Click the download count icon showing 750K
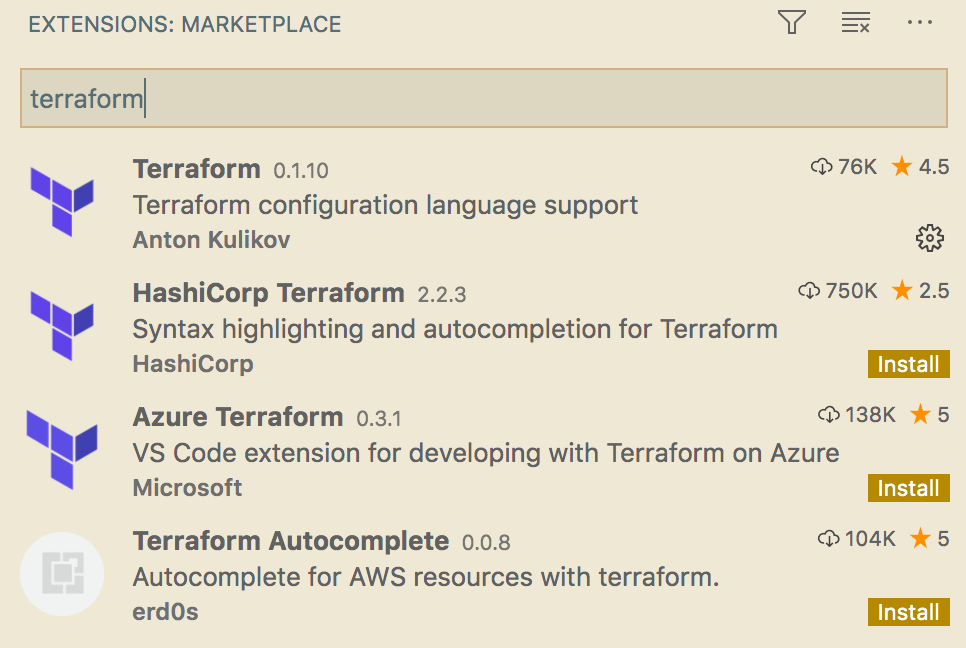 (809, 291)
